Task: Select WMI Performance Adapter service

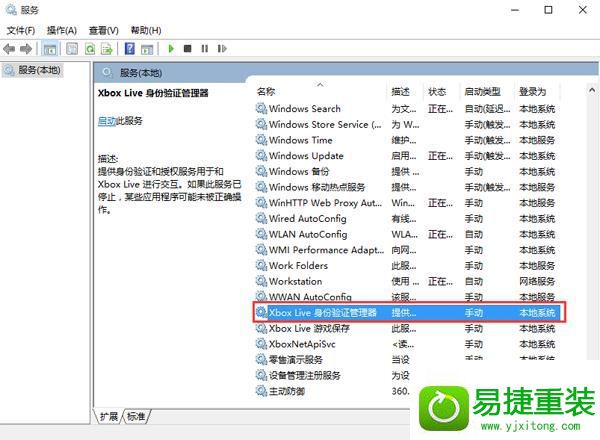Action: pos(408,250)
